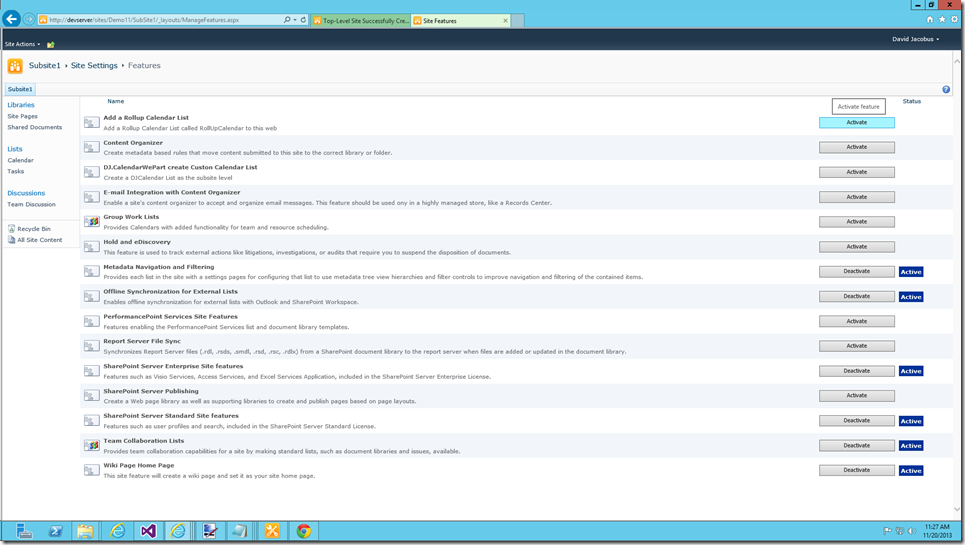Click the address bar search magnifier

pyautogui.click(x=287, y=20)
